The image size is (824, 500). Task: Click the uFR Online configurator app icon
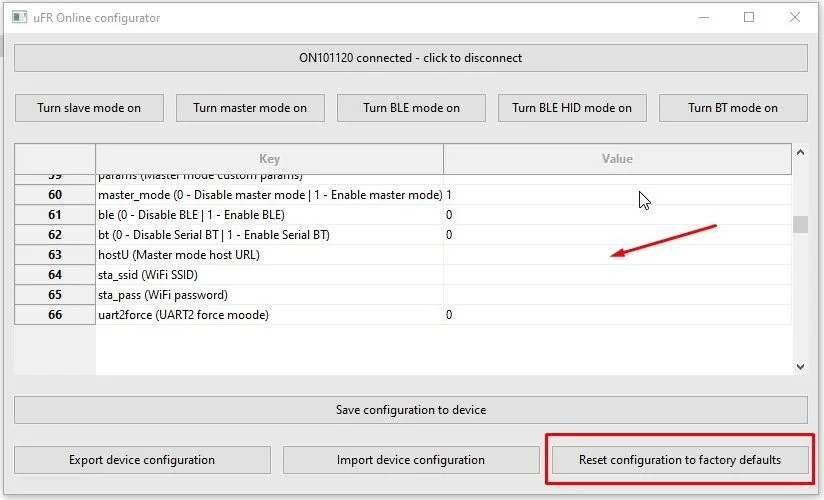(19, 17)
